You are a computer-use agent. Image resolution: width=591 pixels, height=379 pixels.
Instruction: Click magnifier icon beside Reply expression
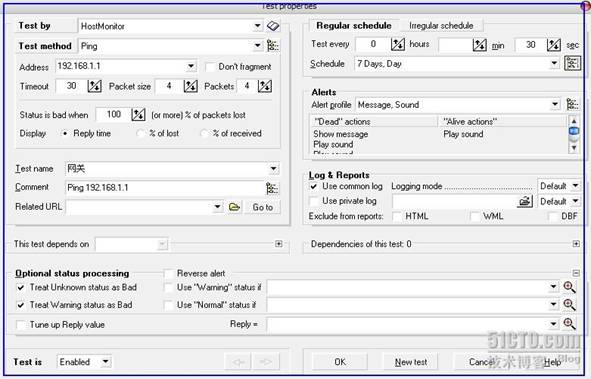click(569, 324)
